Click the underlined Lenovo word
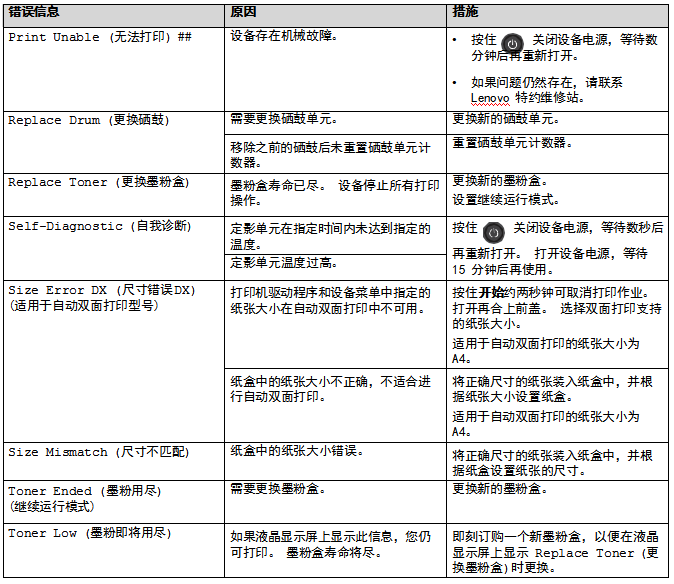Screen dimensions: 674x584 [490, 98]
